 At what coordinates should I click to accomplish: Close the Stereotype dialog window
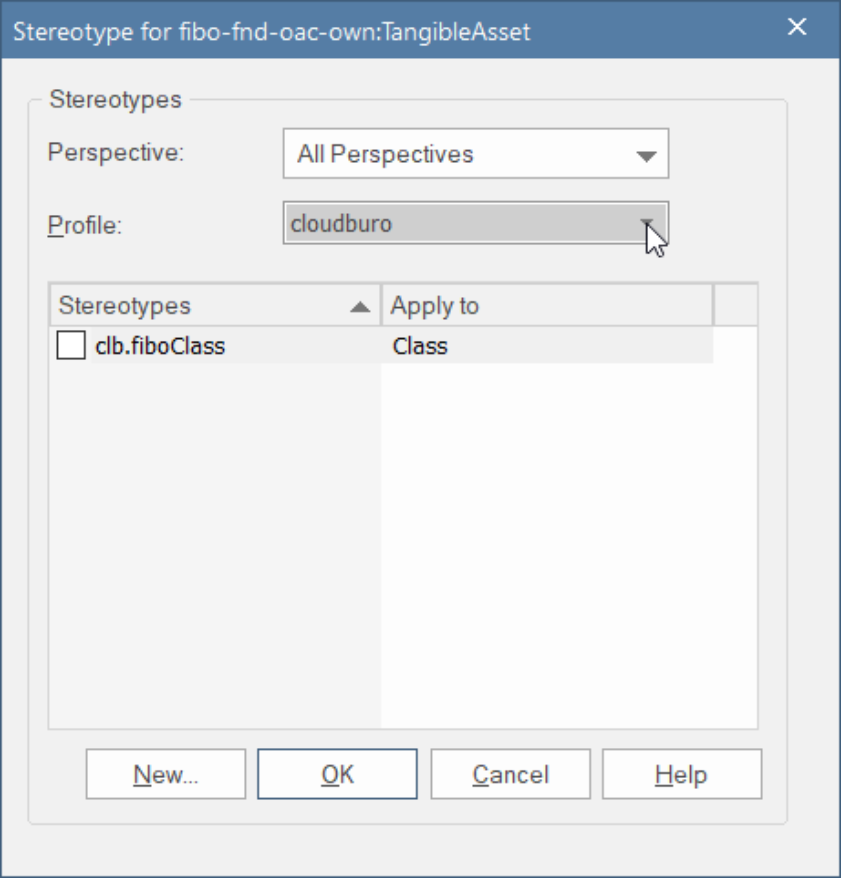pyautogui.click(x=797, y=28)
